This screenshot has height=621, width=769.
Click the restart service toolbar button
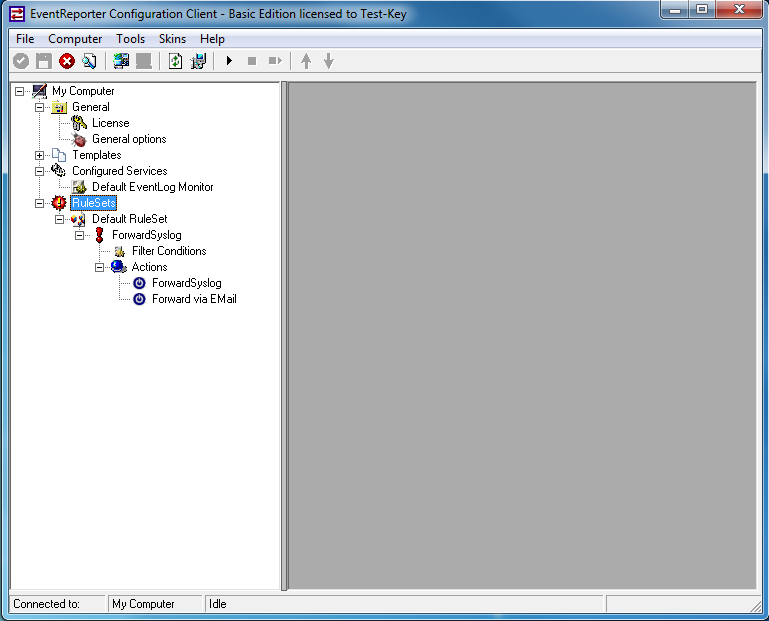coord(275,61)
